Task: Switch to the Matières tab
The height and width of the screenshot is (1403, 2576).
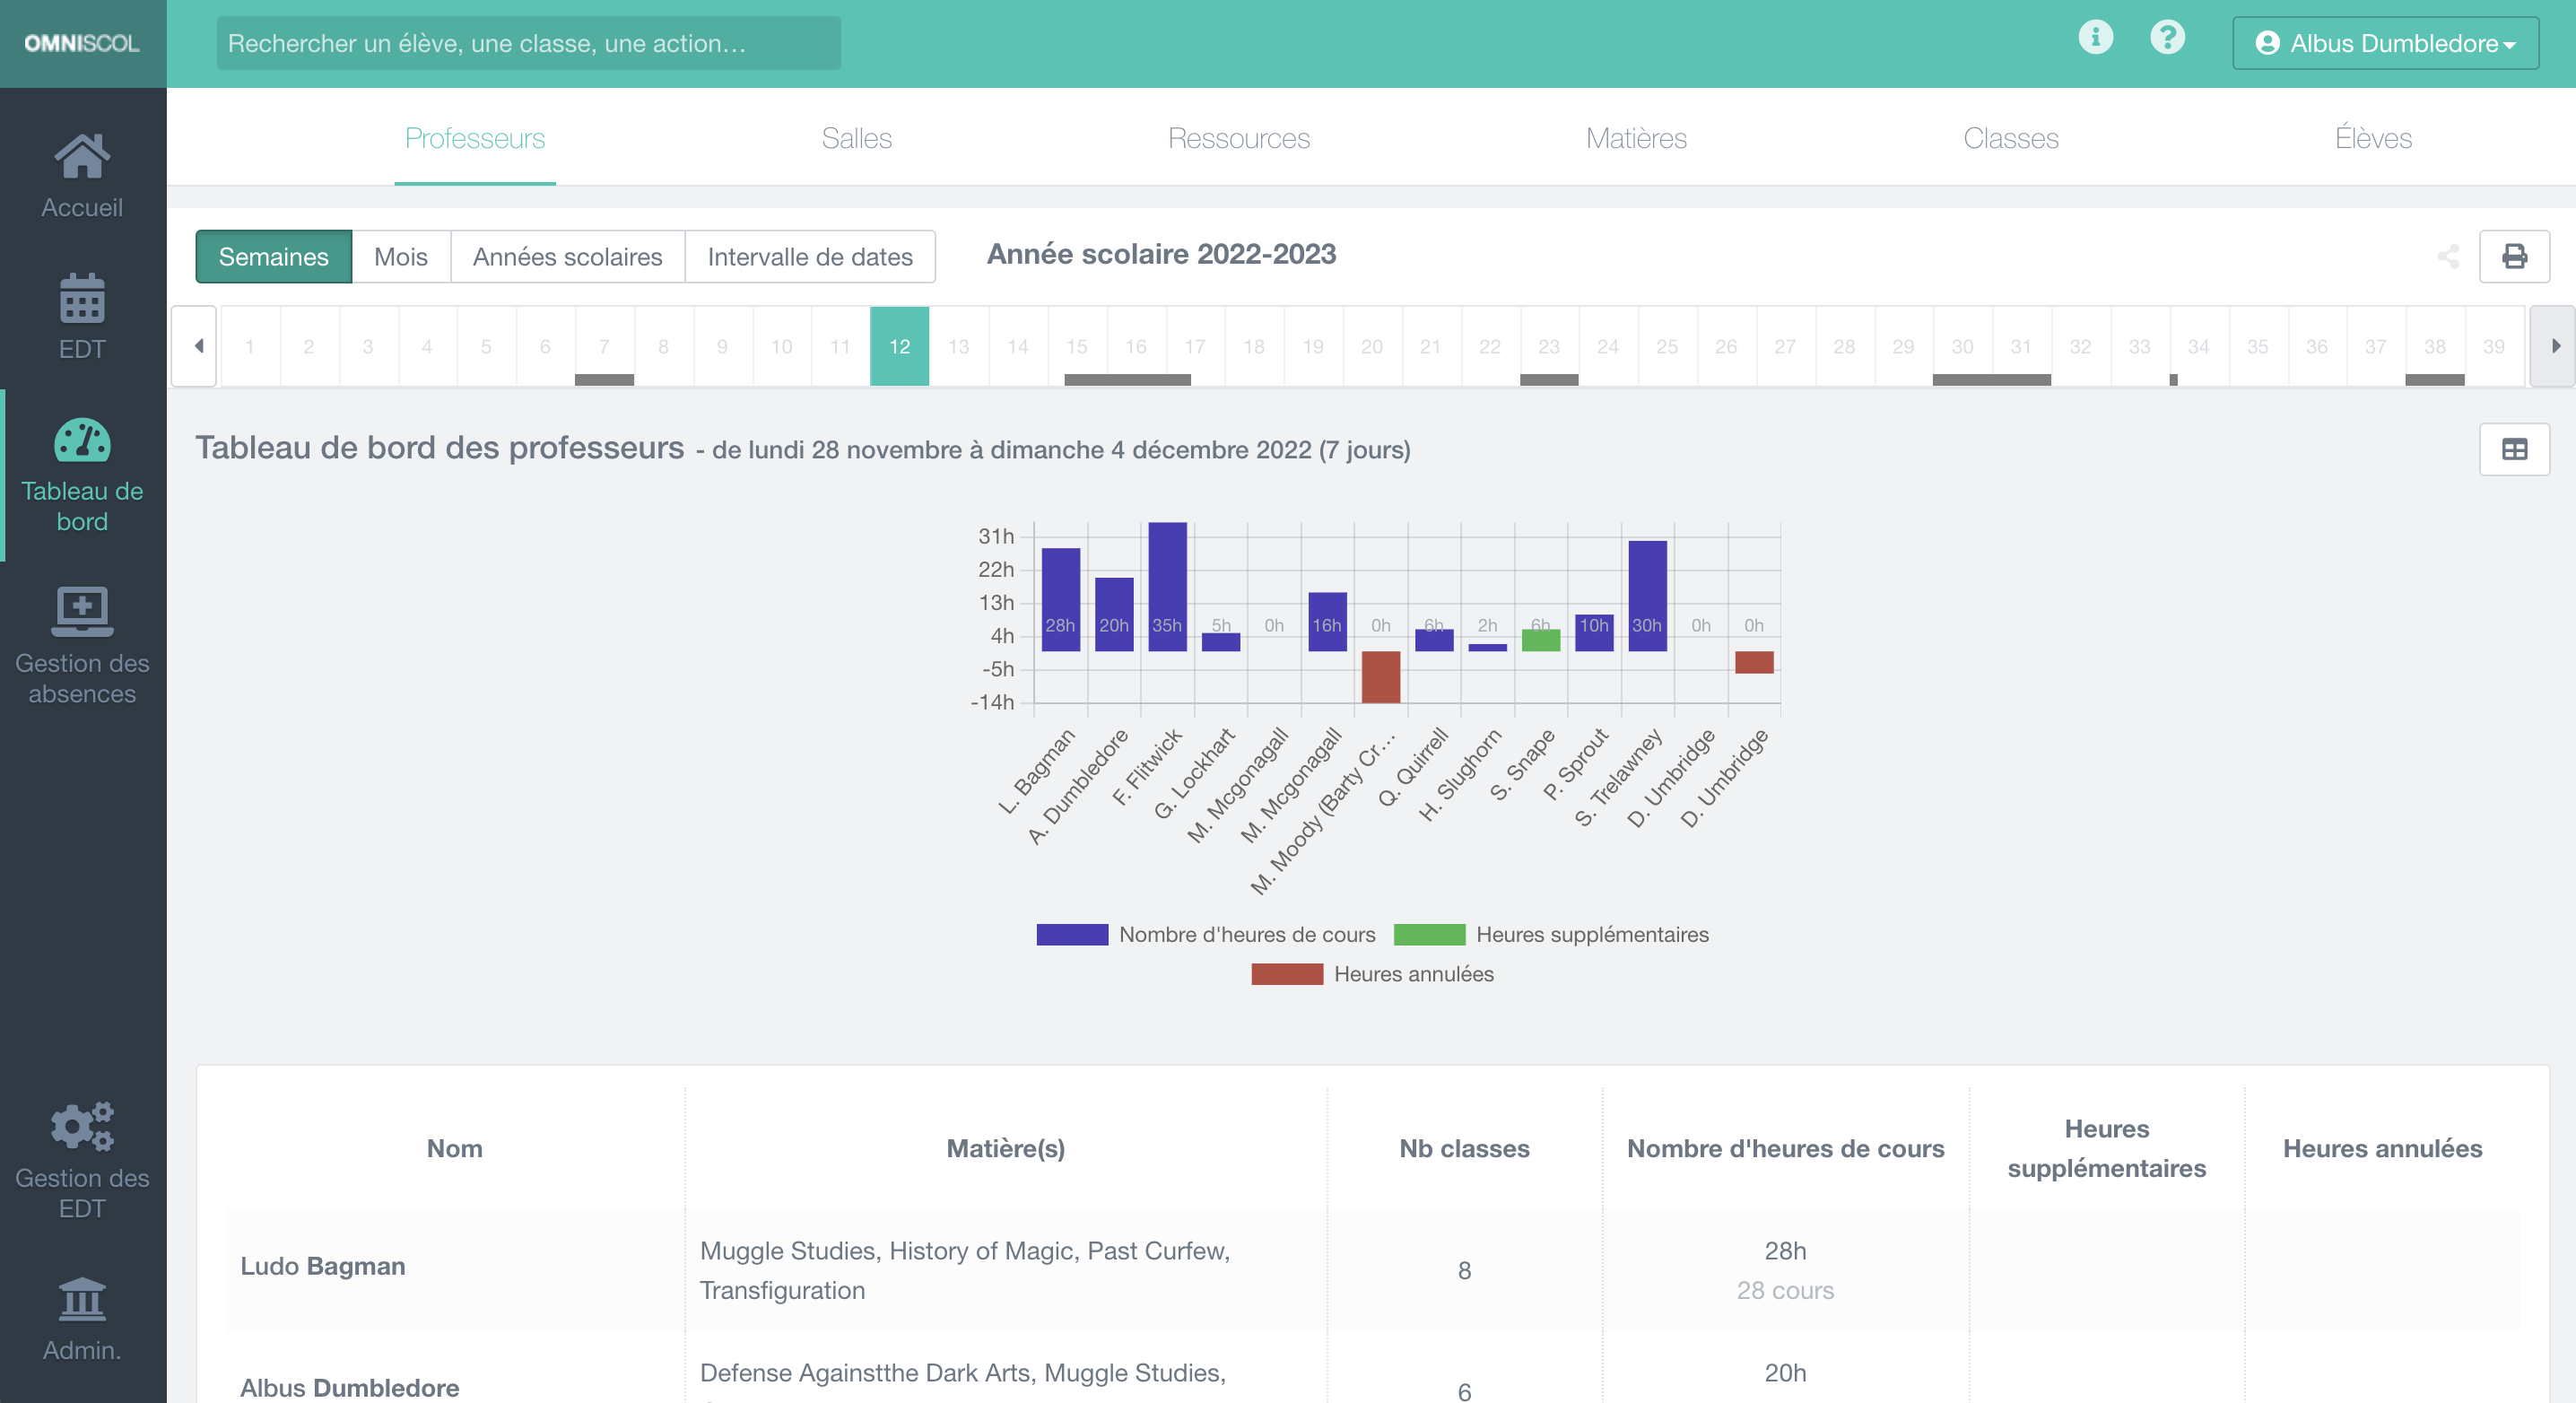Action: [x=1636, y=138]
